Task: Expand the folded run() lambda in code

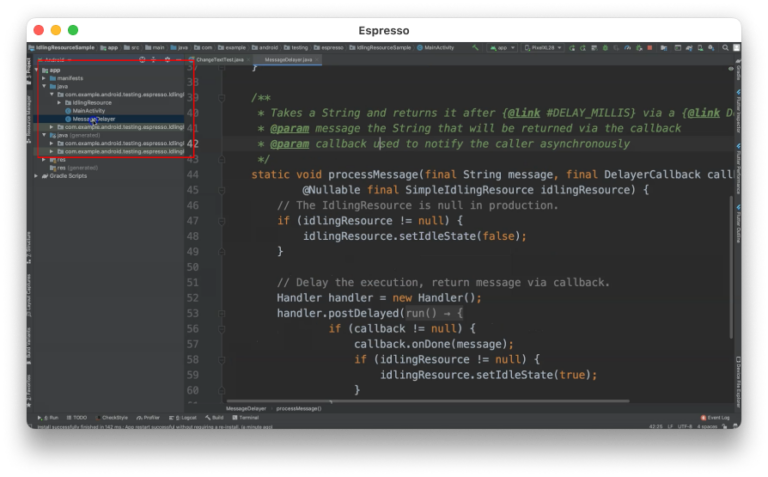Action: pos(434,313)
